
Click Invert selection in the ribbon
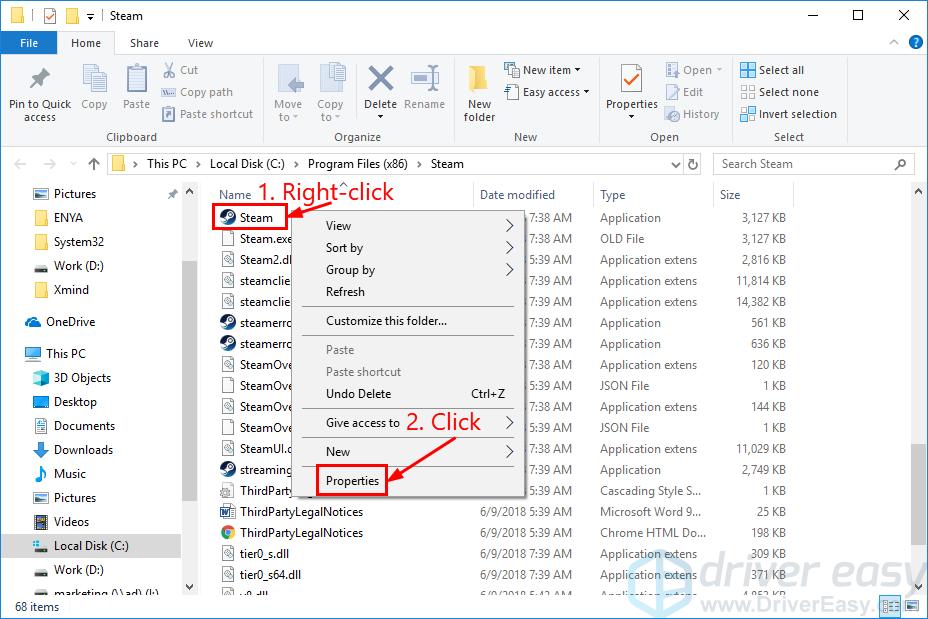coord(789,114)
